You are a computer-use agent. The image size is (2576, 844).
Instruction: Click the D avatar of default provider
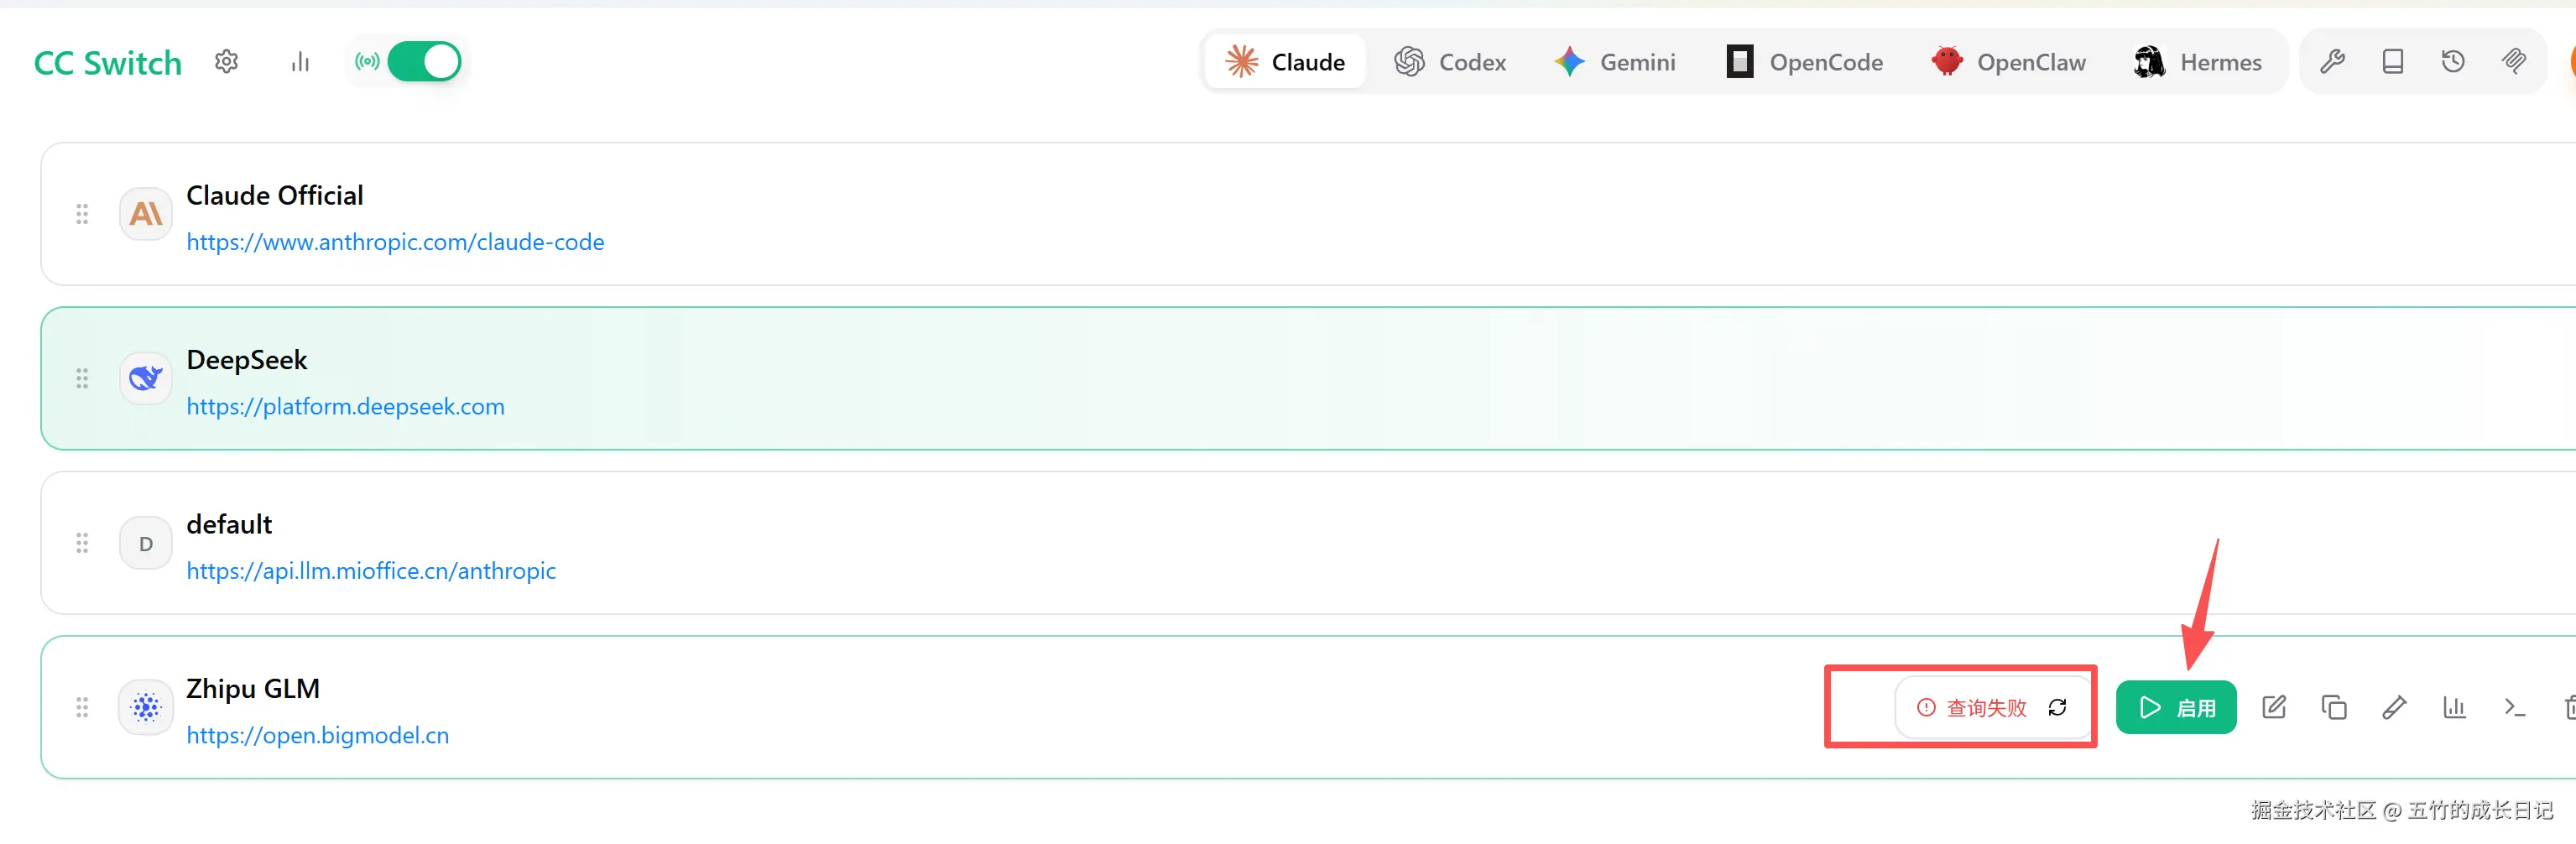(x=146, y=543)
